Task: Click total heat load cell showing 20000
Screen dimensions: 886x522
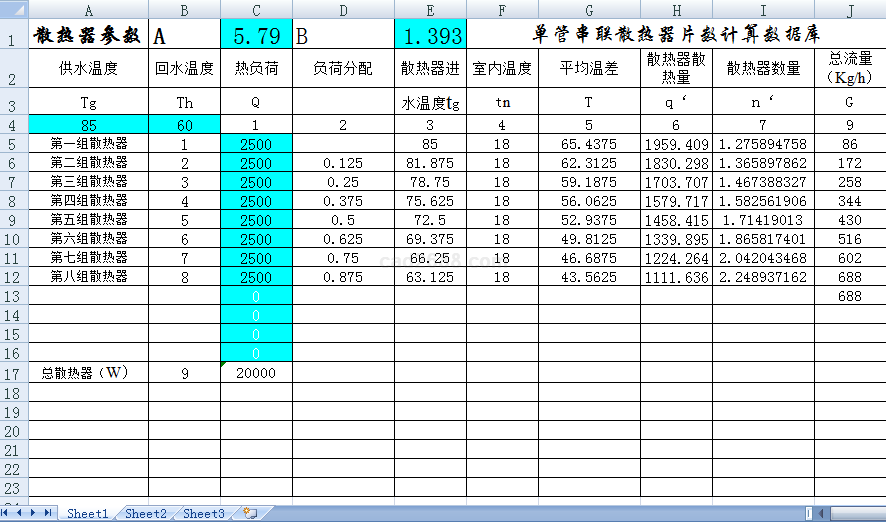Action: 256,373
